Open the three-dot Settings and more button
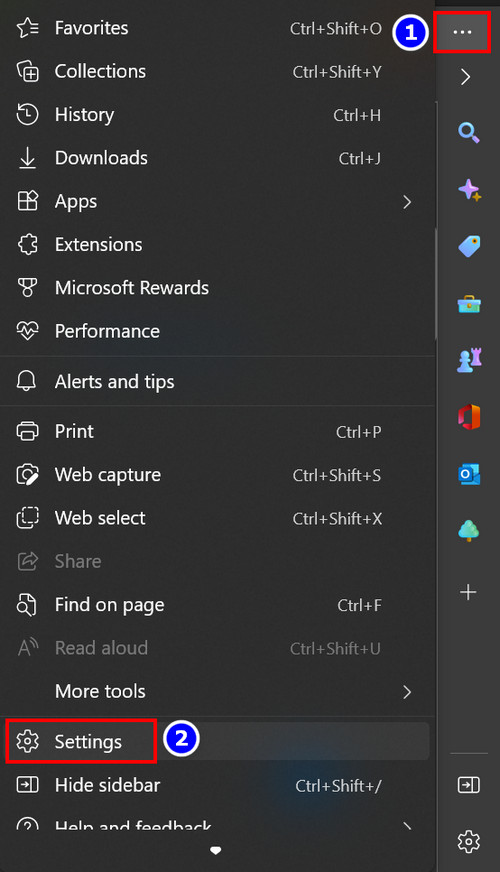 point(462,32)
